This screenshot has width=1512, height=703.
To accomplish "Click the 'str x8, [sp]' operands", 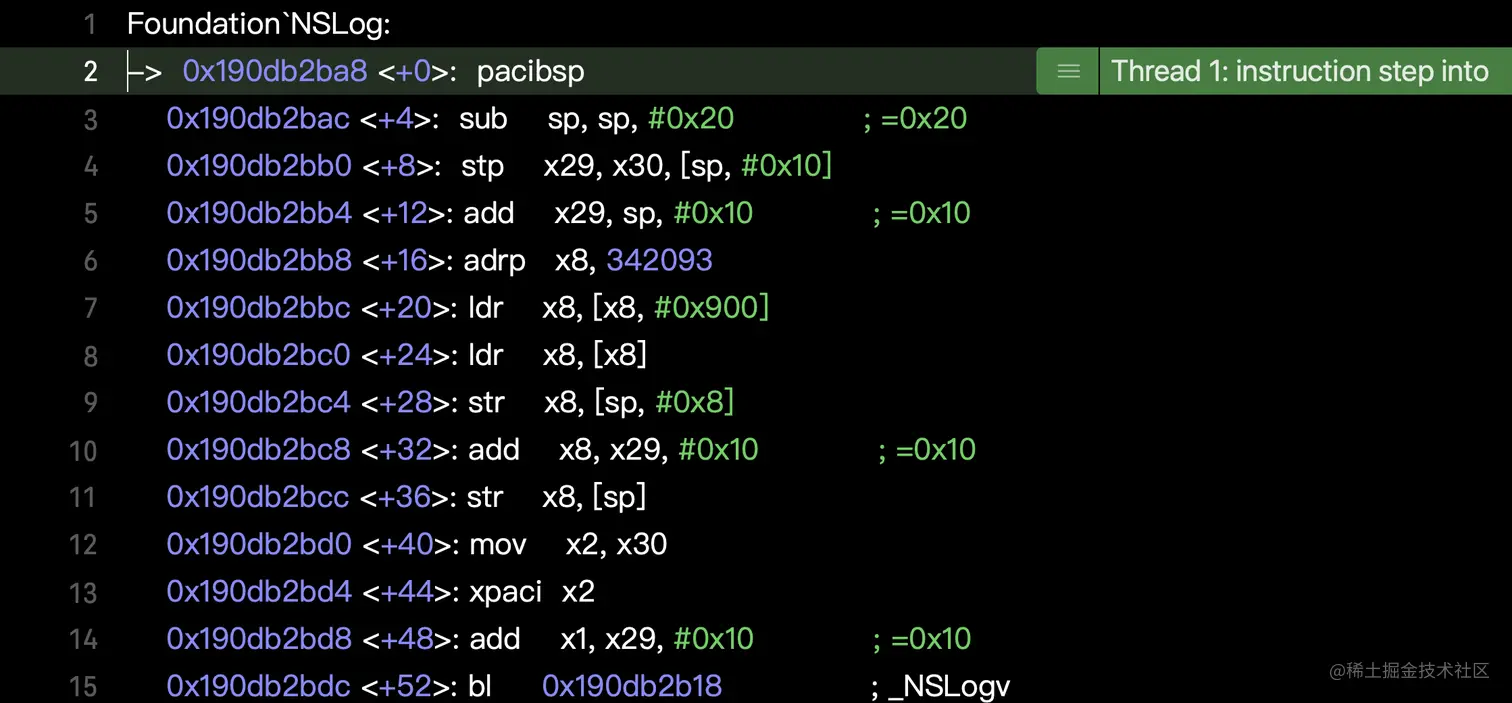I will point(594,497).
